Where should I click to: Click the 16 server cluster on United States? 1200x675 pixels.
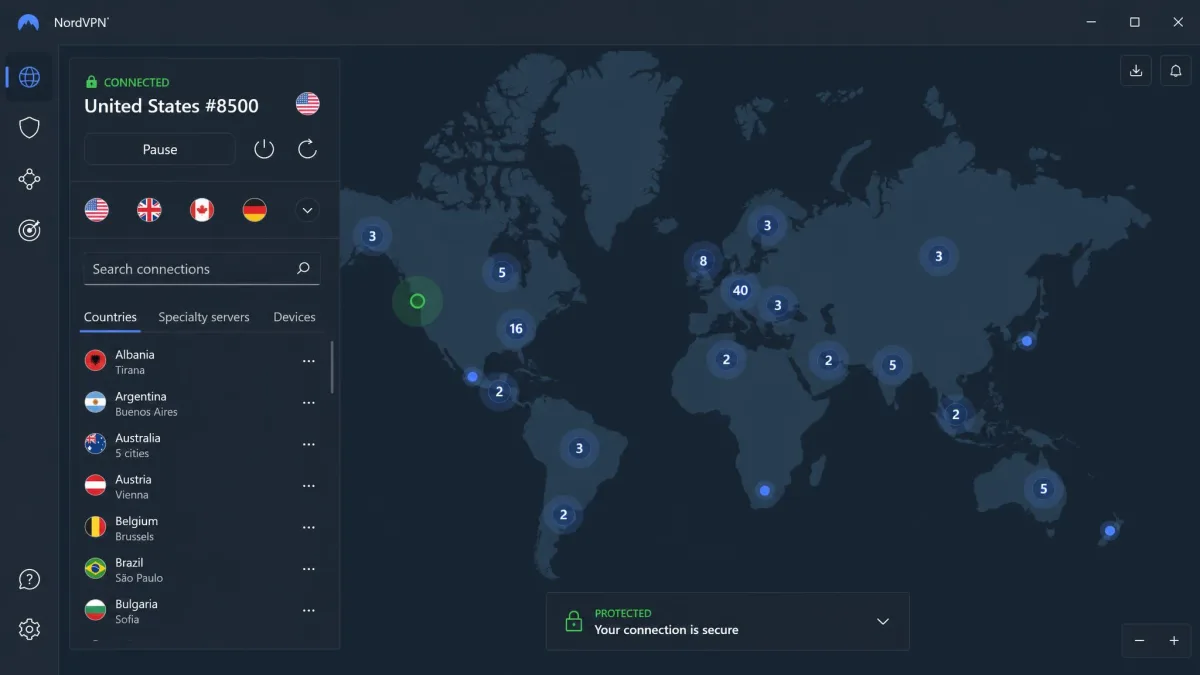[x=516, y=328]
